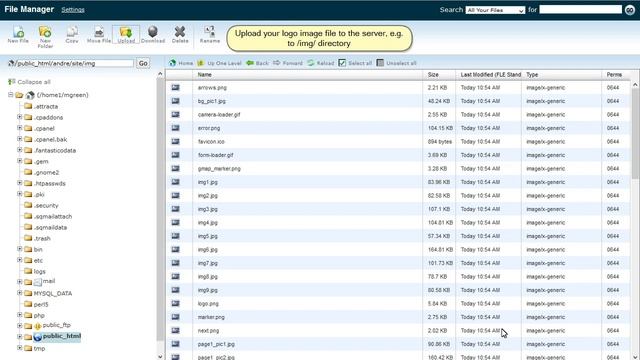Click the Download toolbar icon
This screenshot has height=360, width=640.
[153, 34]
